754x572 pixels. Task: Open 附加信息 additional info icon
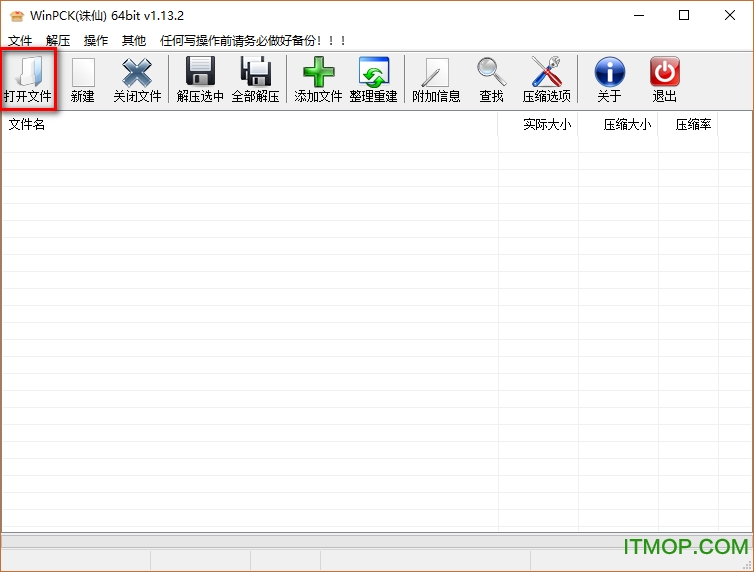pyautogui.click(x=436, y=74)
